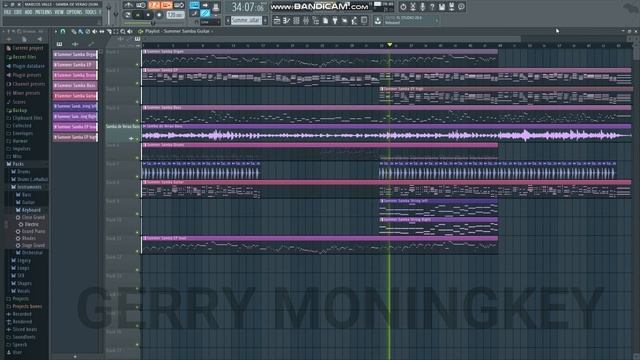The height and width of the screenshot is (360, 640).
Task: Select Summer Samba Organ in pattern picker
Action: coord(75,54)
